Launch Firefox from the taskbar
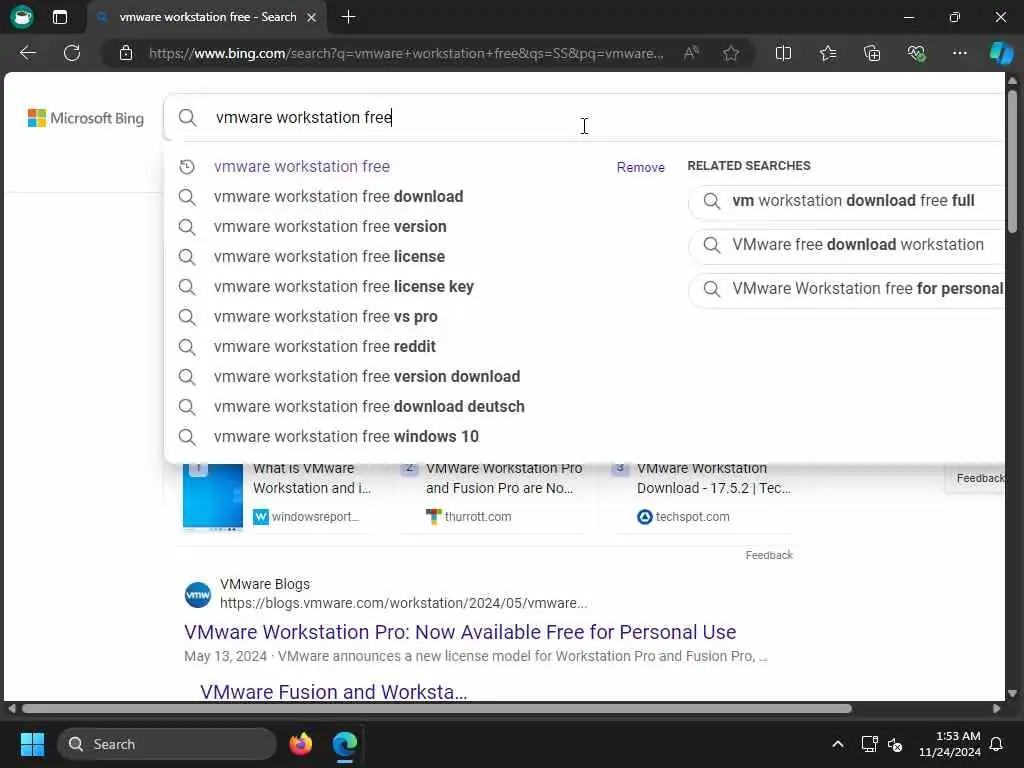Viewport: 1024px width, 768px height. (300, 744)
